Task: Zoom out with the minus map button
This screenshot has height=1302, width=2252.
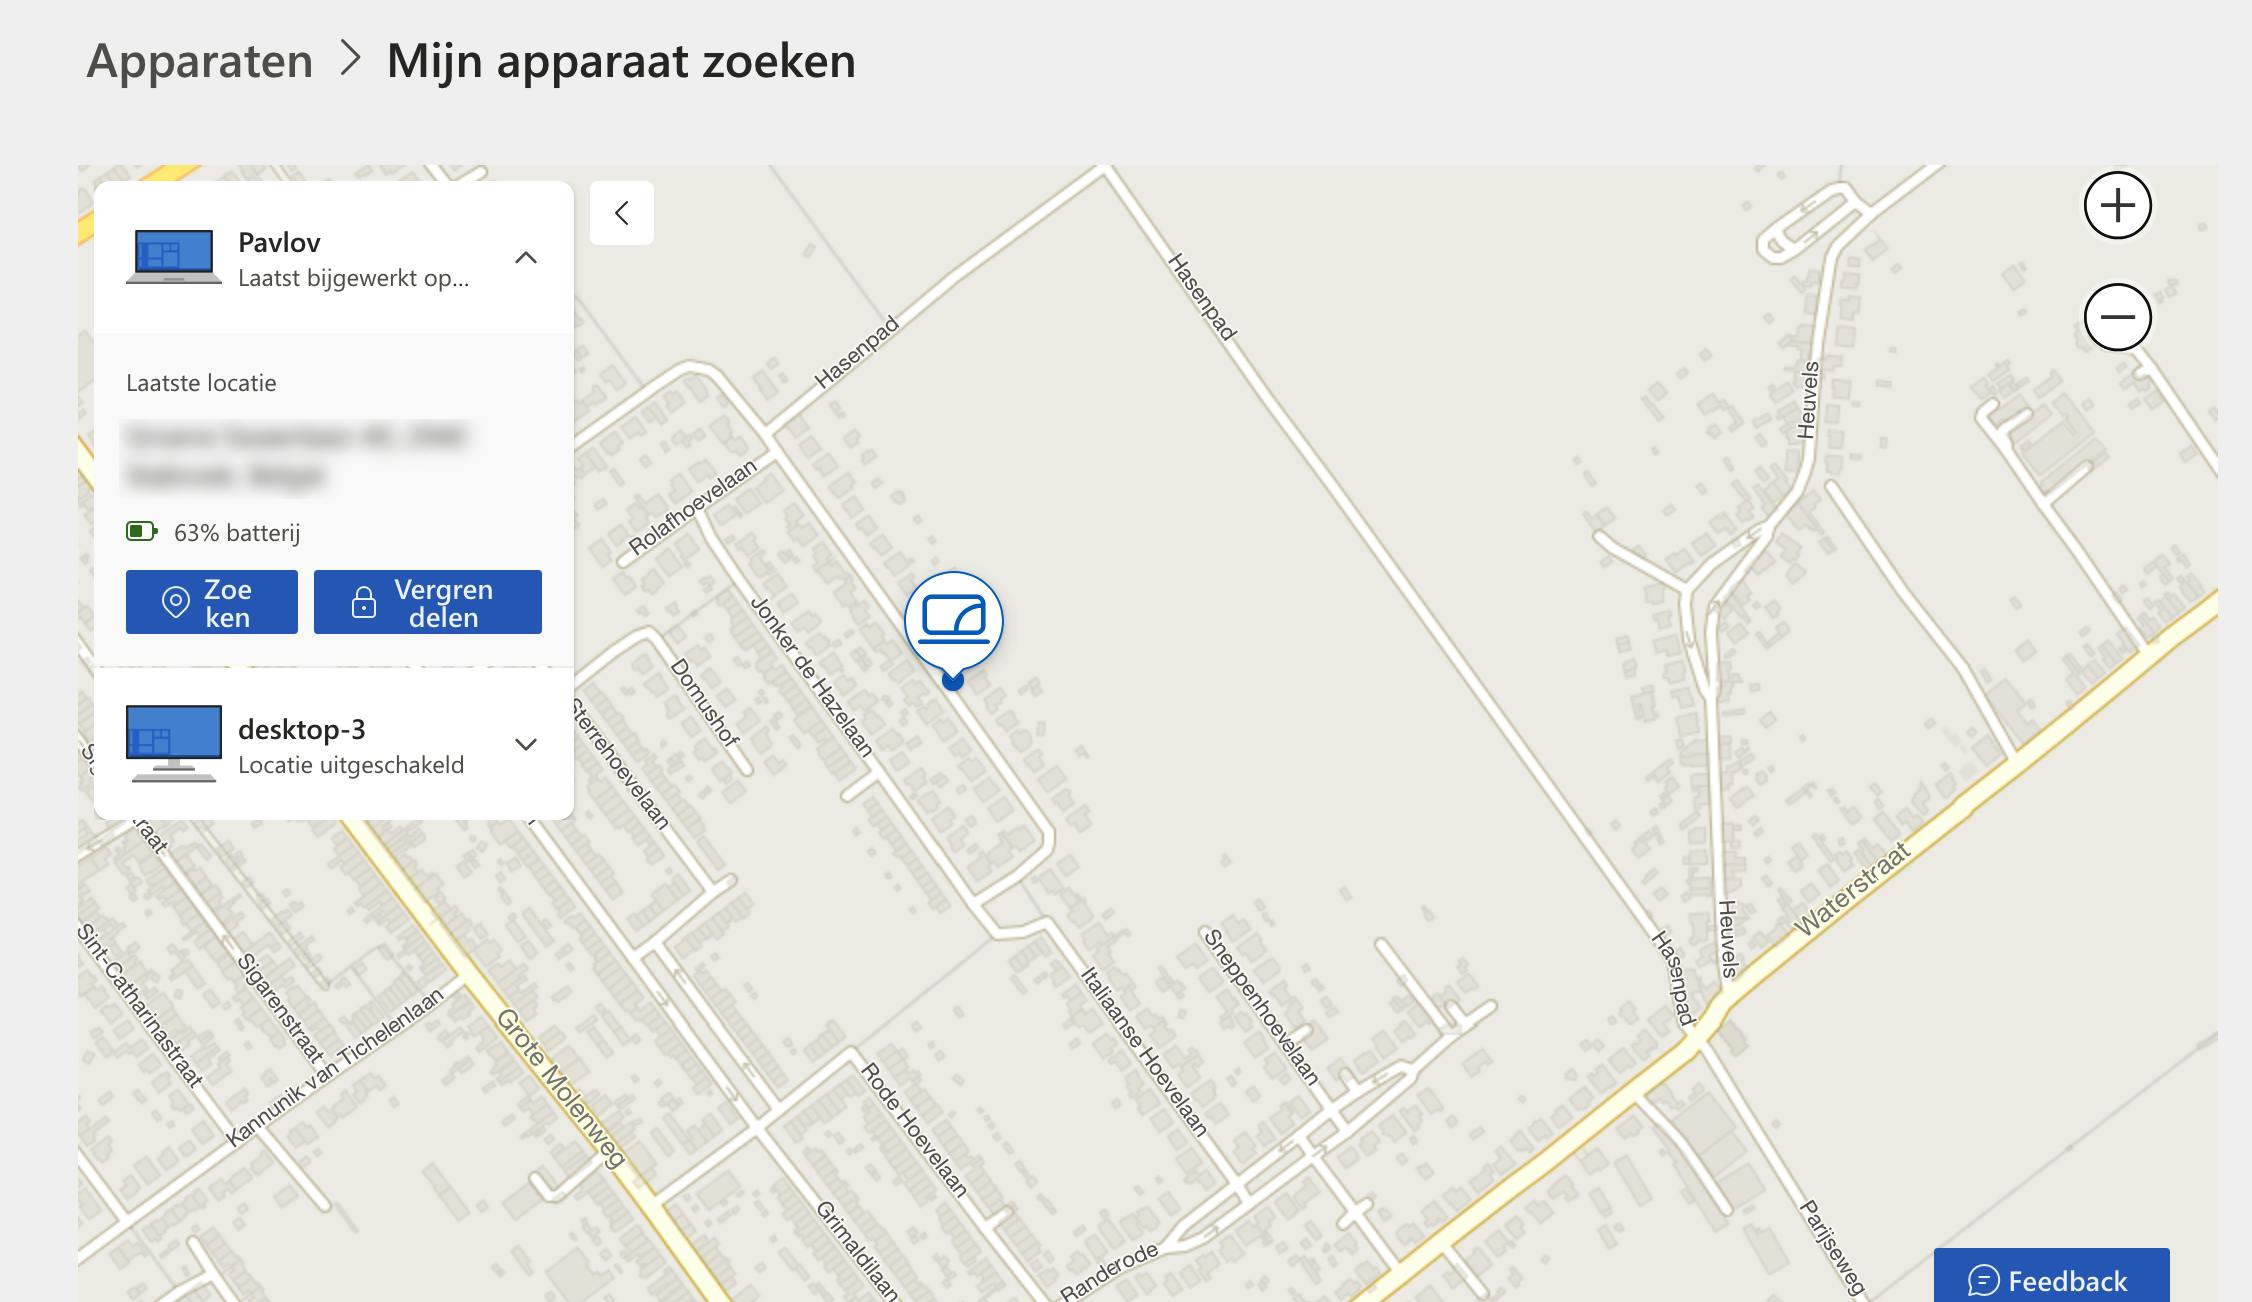Action: pos(2117,318)
